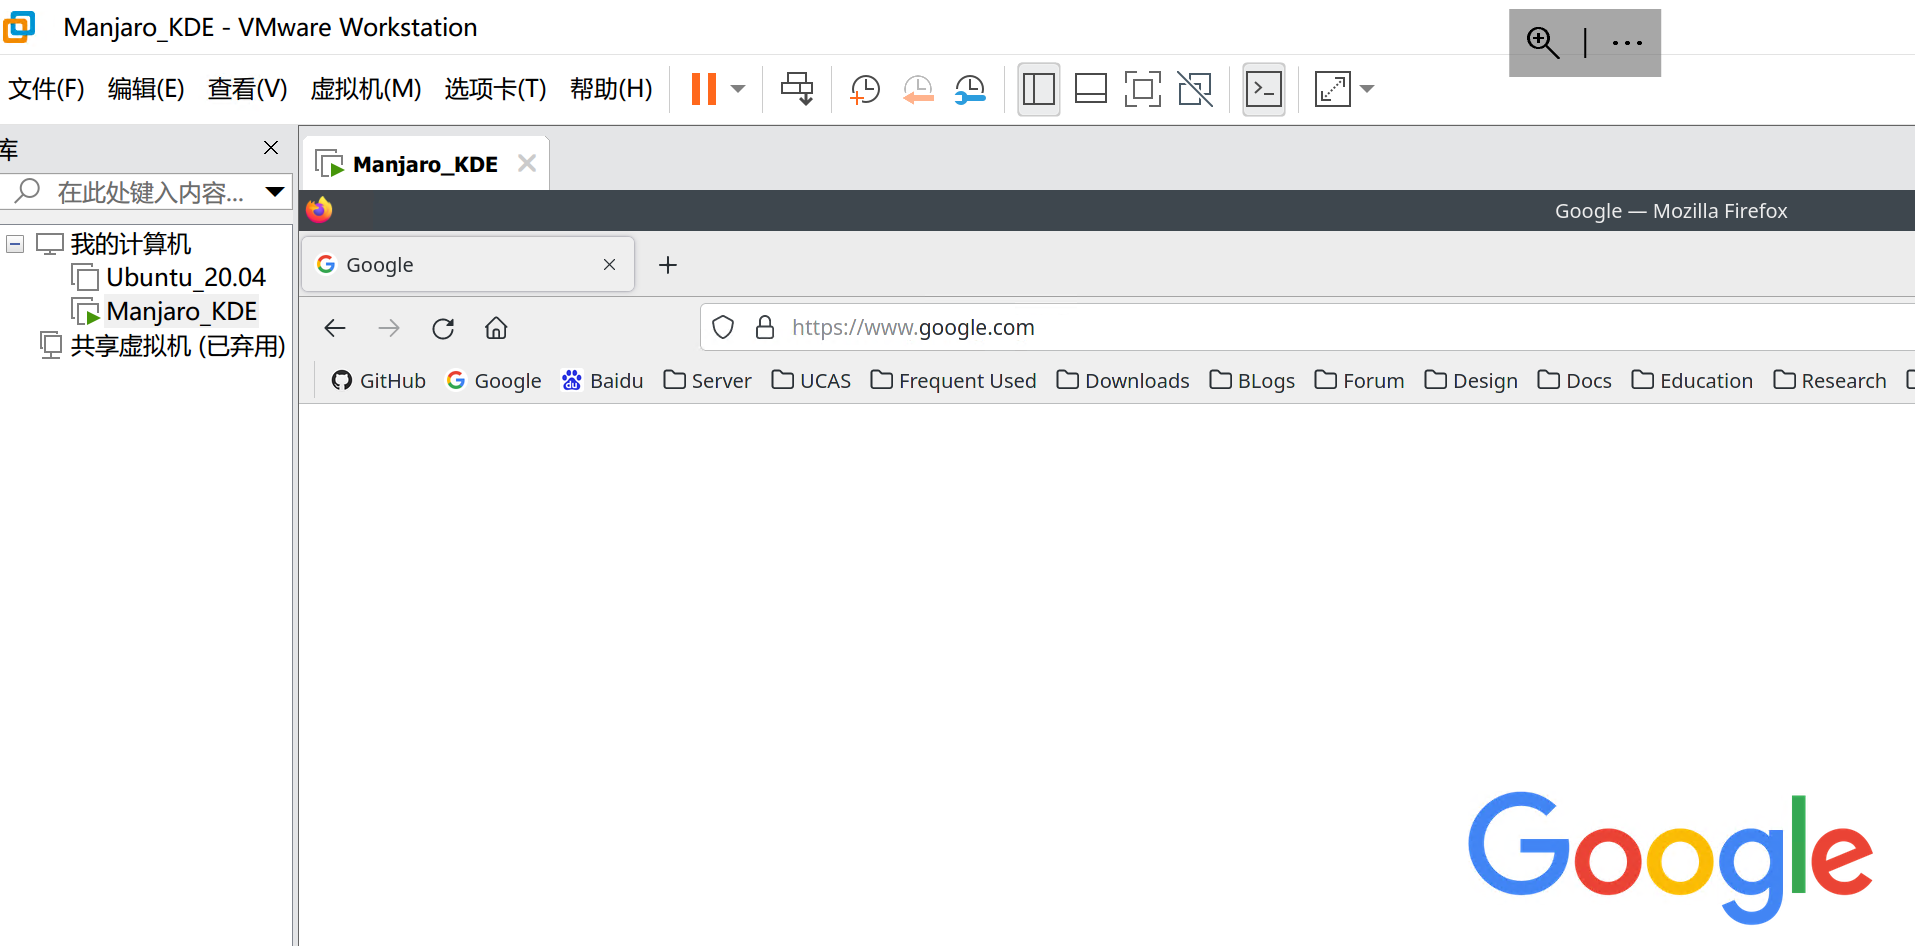This screenshot has height=946, width=1915.
Task: Select 共享虚拟机 (已弃用) item
Action: [178, 346]
